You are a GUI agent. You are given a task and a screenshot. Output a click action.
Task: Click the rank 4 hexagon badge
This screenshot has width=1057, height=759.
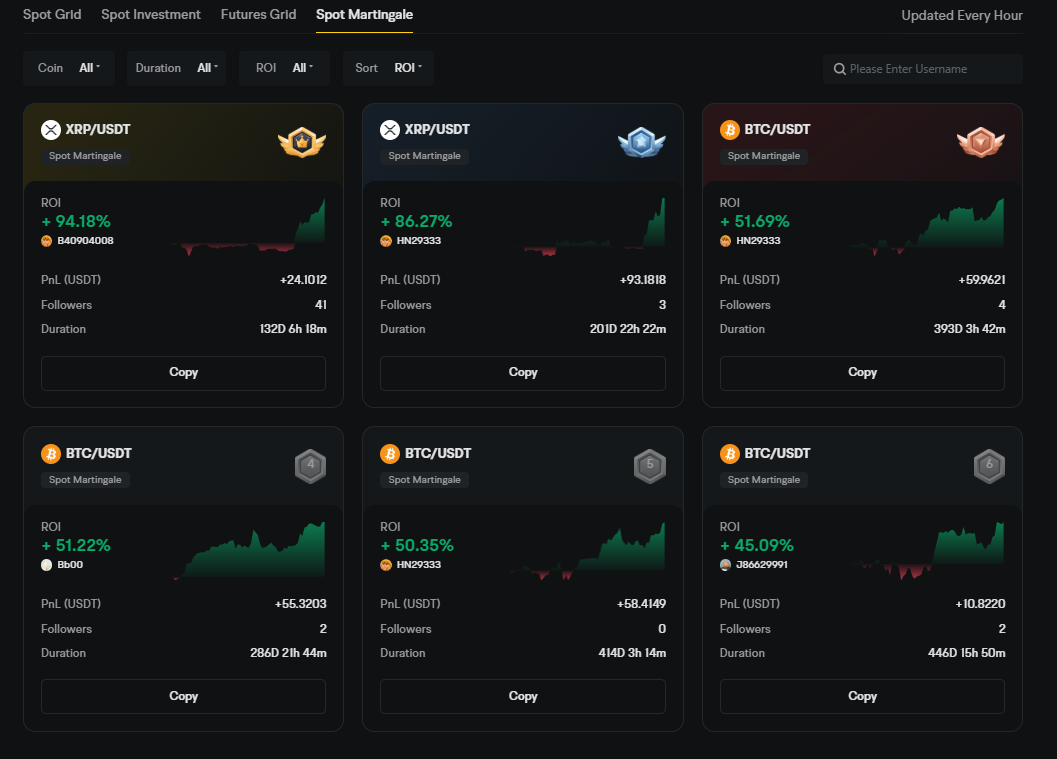click(310, 466)
